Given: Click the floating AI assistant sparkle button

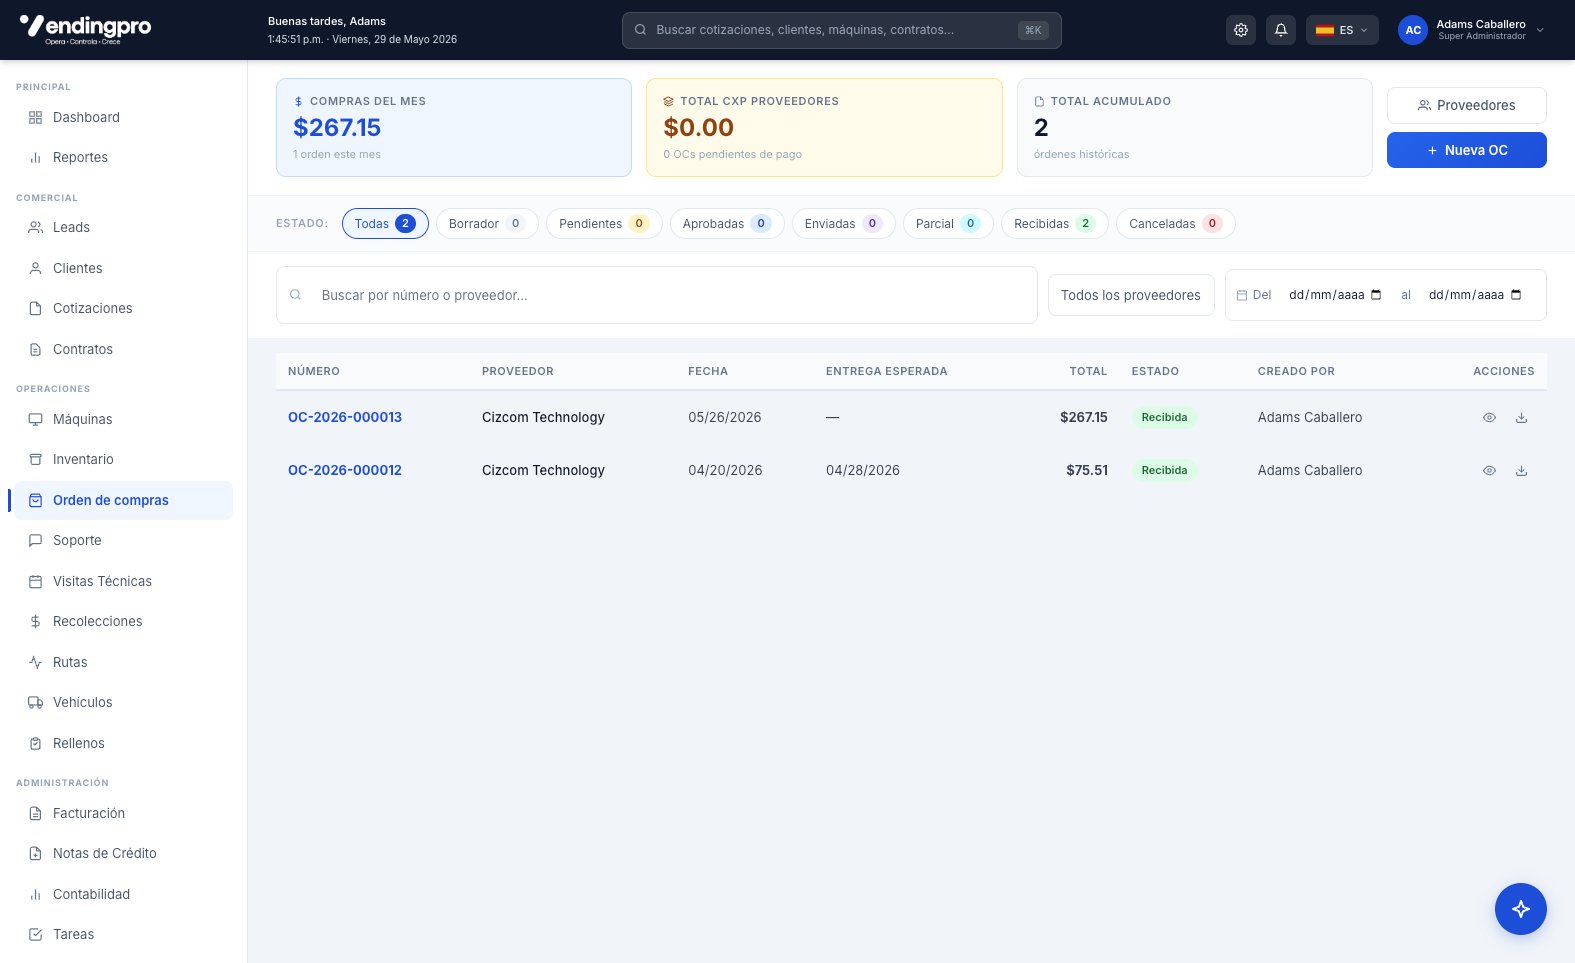Looking at the screenshot, I should click(x=1520, y=909).
